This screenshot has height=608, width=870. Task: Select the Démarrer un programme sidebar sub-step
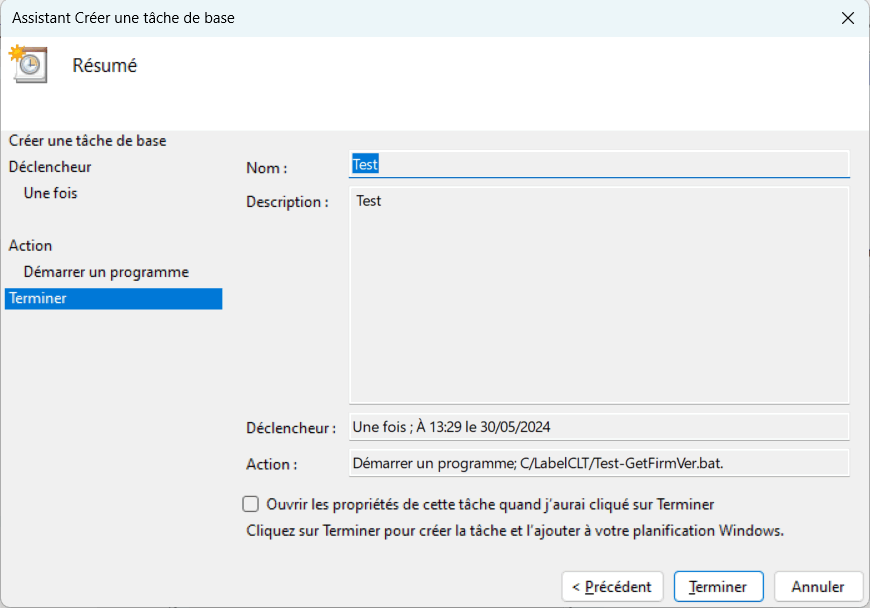tap(106, 272)
